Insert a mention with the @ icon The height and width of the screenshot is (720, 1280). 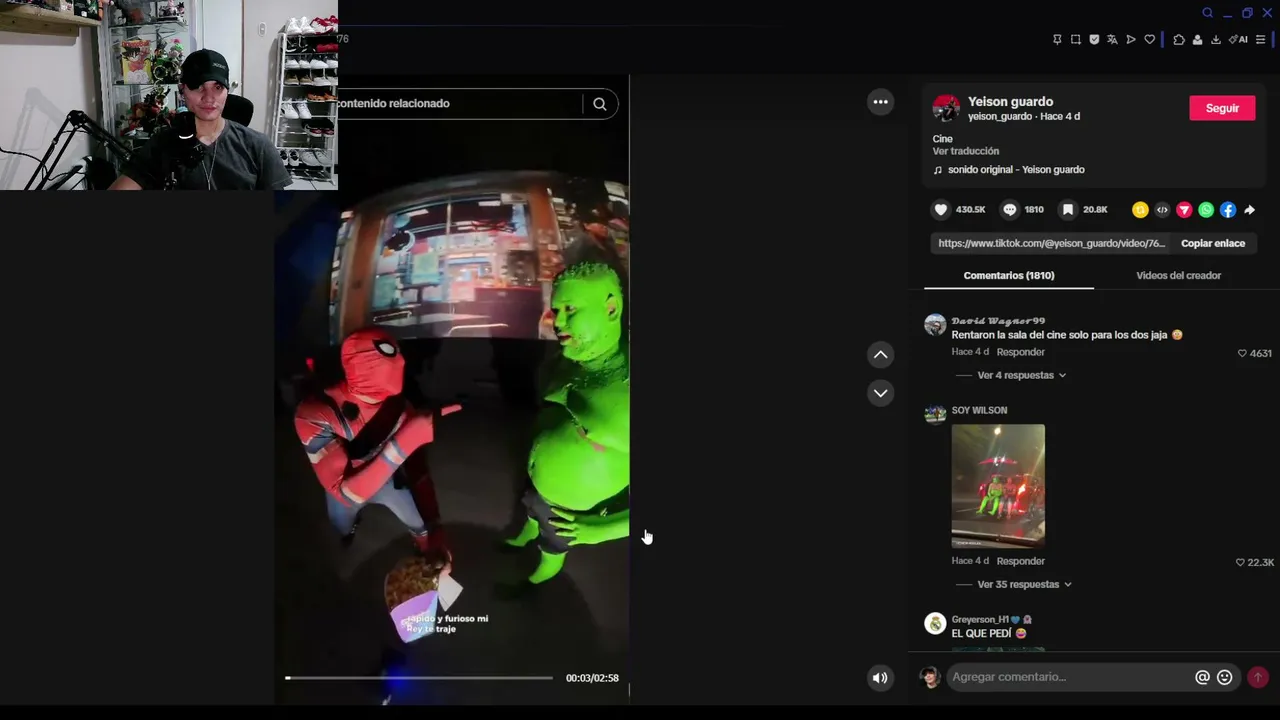coord(1203,677)
